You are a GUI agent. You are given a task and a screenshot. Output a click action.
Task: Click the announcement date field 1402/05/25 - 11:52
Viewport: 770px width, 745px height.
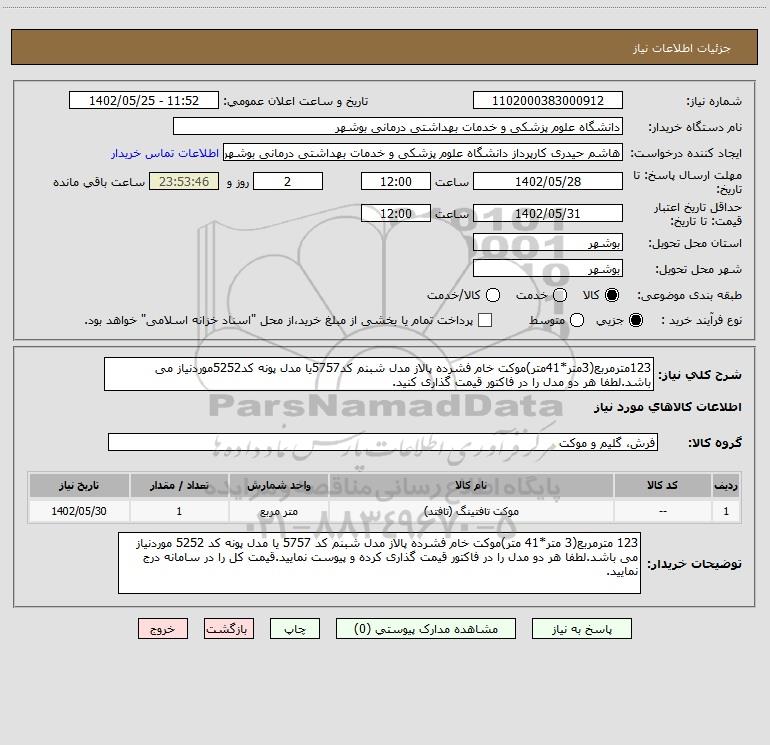[x=144, y=101]
